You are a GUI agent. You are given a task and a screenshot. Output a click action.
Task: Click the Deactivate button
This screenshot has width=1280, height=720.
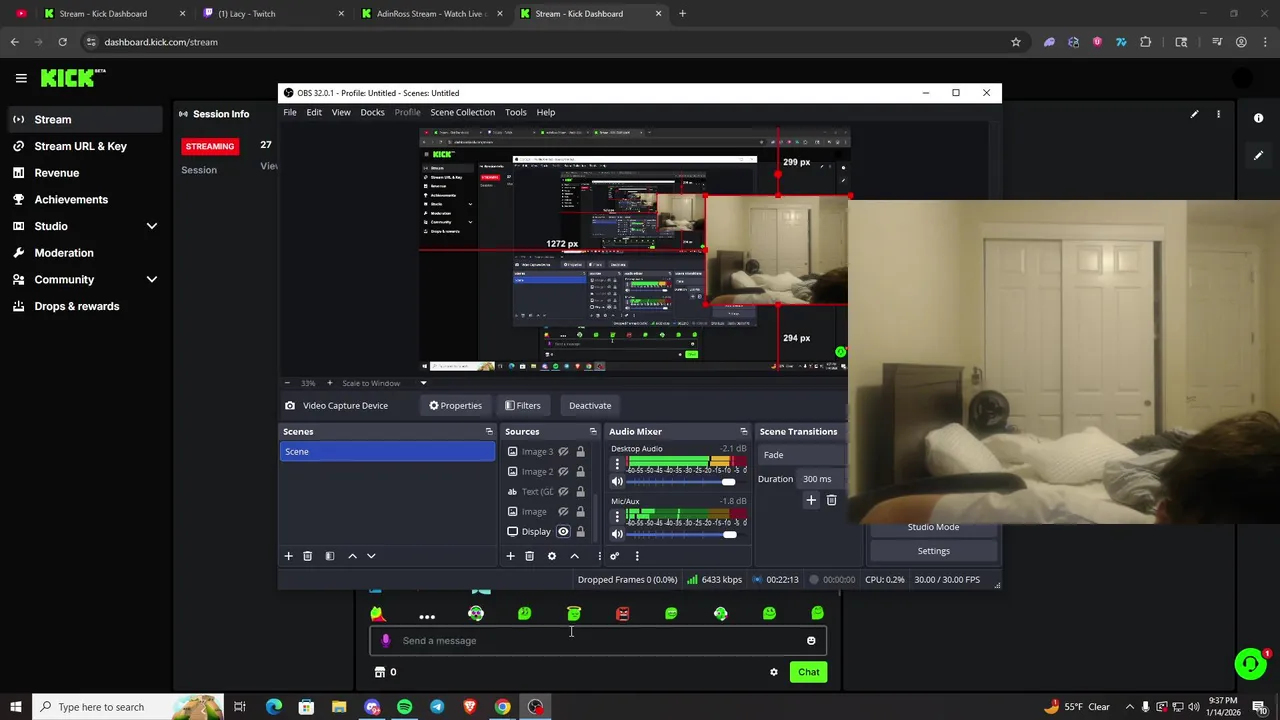point(590,406)
